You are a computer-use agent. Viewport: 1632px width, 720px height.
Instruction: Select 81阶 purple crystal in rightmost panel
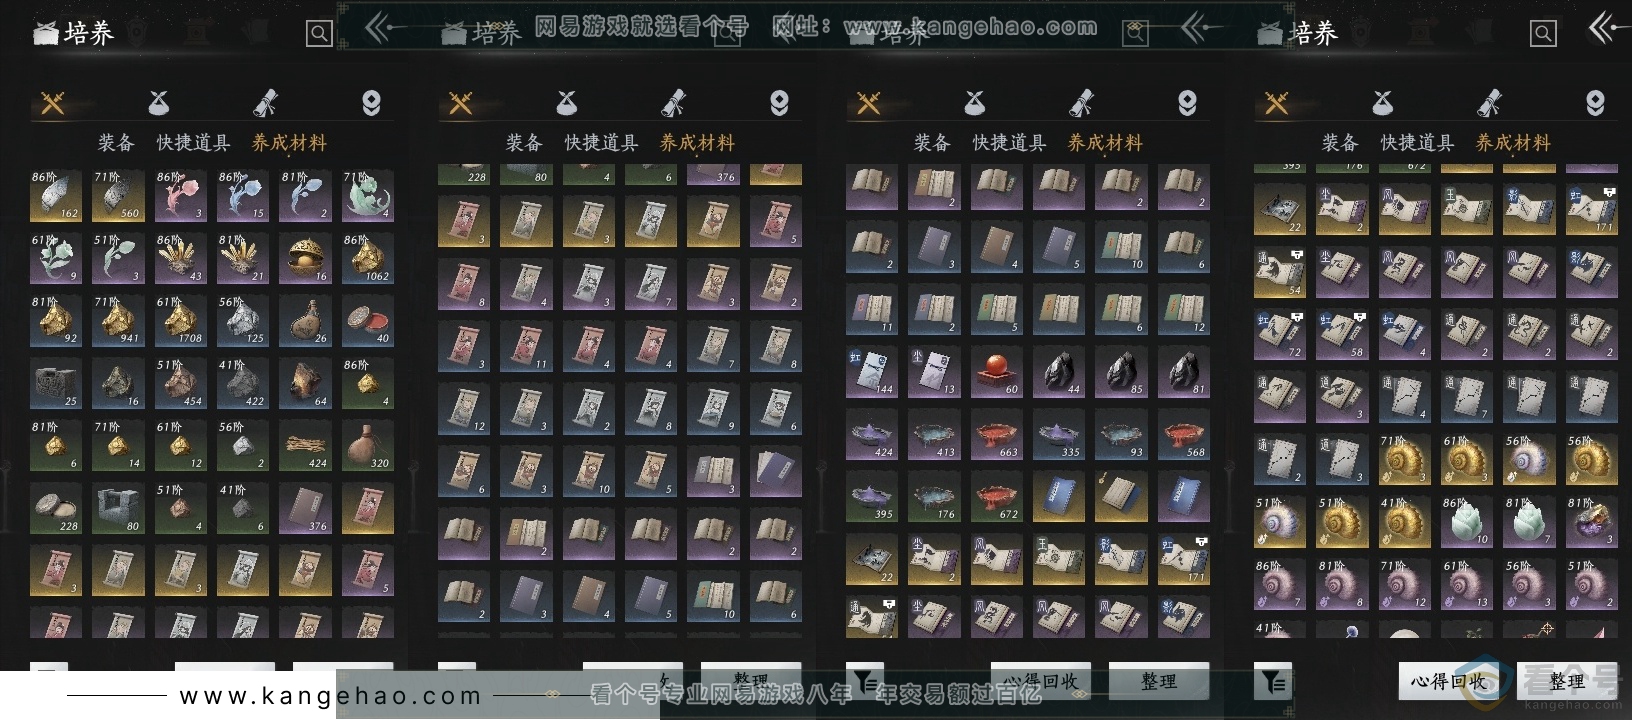pyautogui.click(x=1591, y=522)
